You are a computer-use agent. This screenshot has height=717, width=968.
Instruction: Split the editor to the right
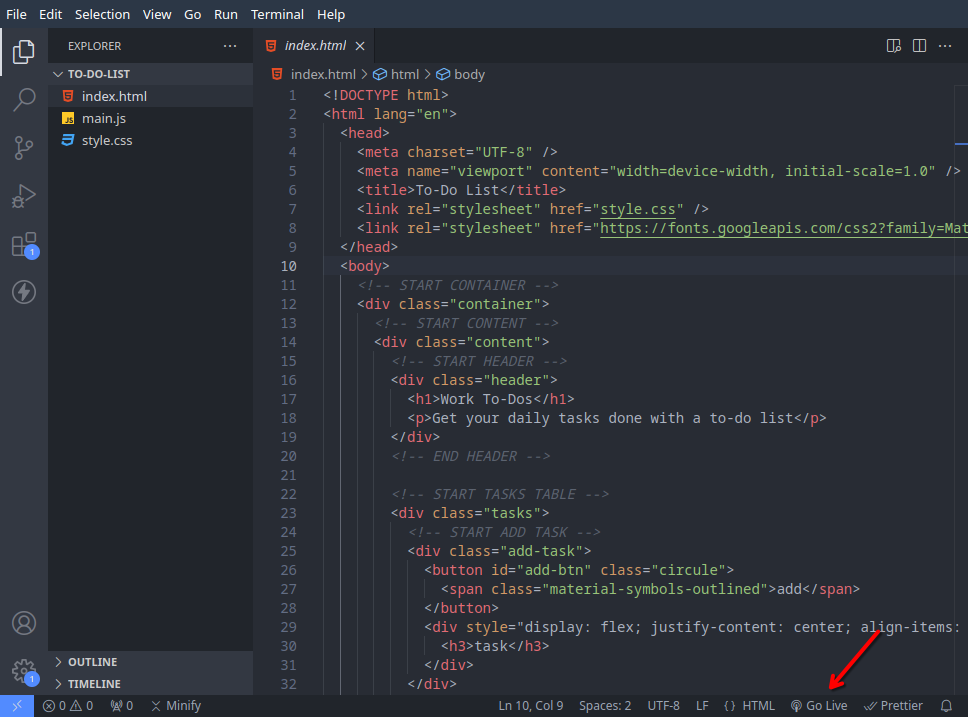coord(919,46)
